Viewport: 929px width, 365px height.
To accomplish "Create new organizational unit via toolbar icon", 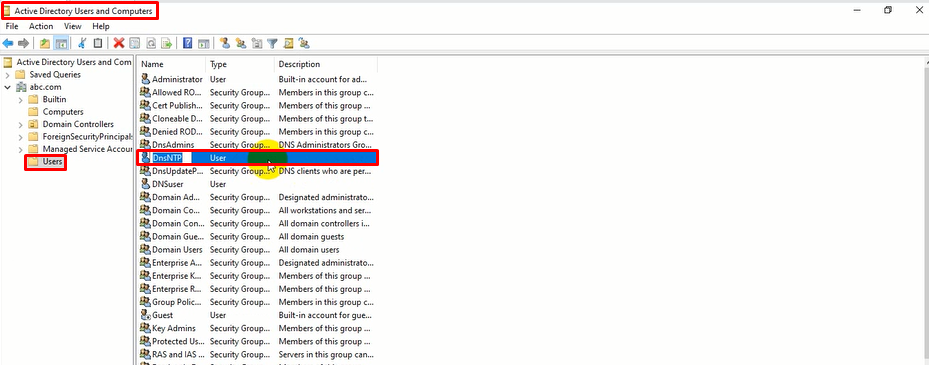I will [x=257, y=43].
